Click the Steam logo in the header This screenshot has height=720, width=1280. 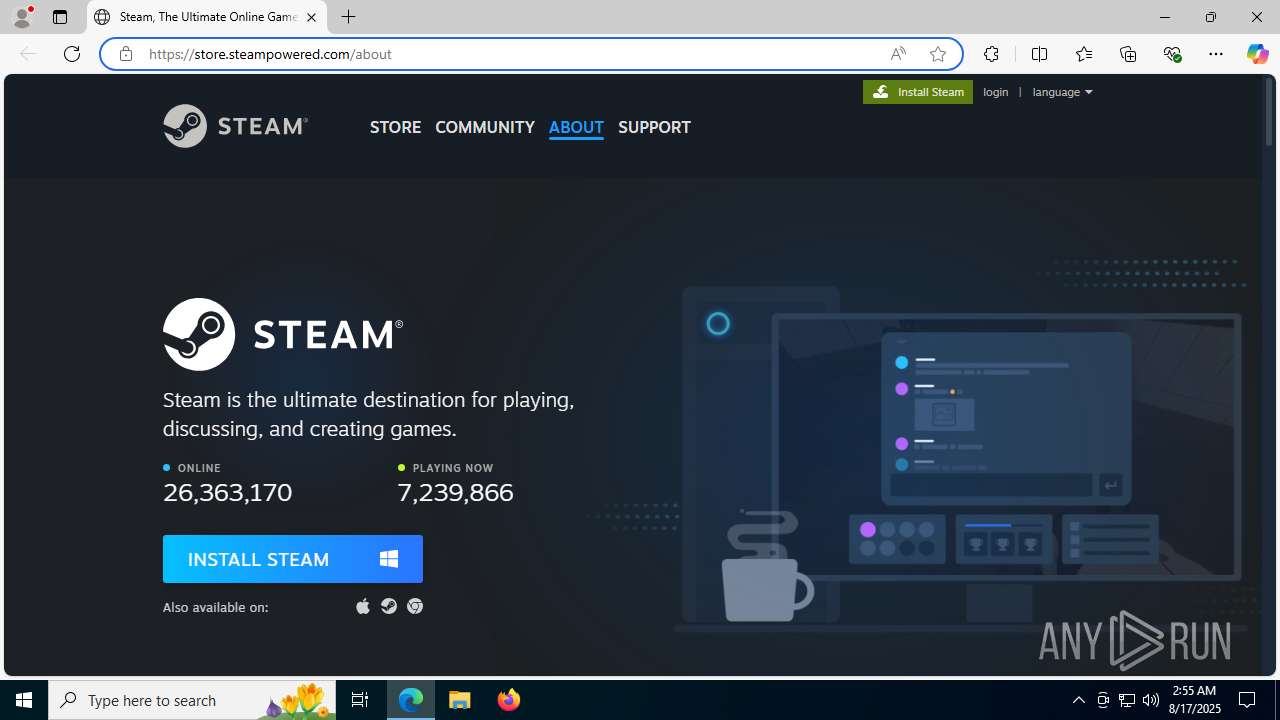point(235,126)
